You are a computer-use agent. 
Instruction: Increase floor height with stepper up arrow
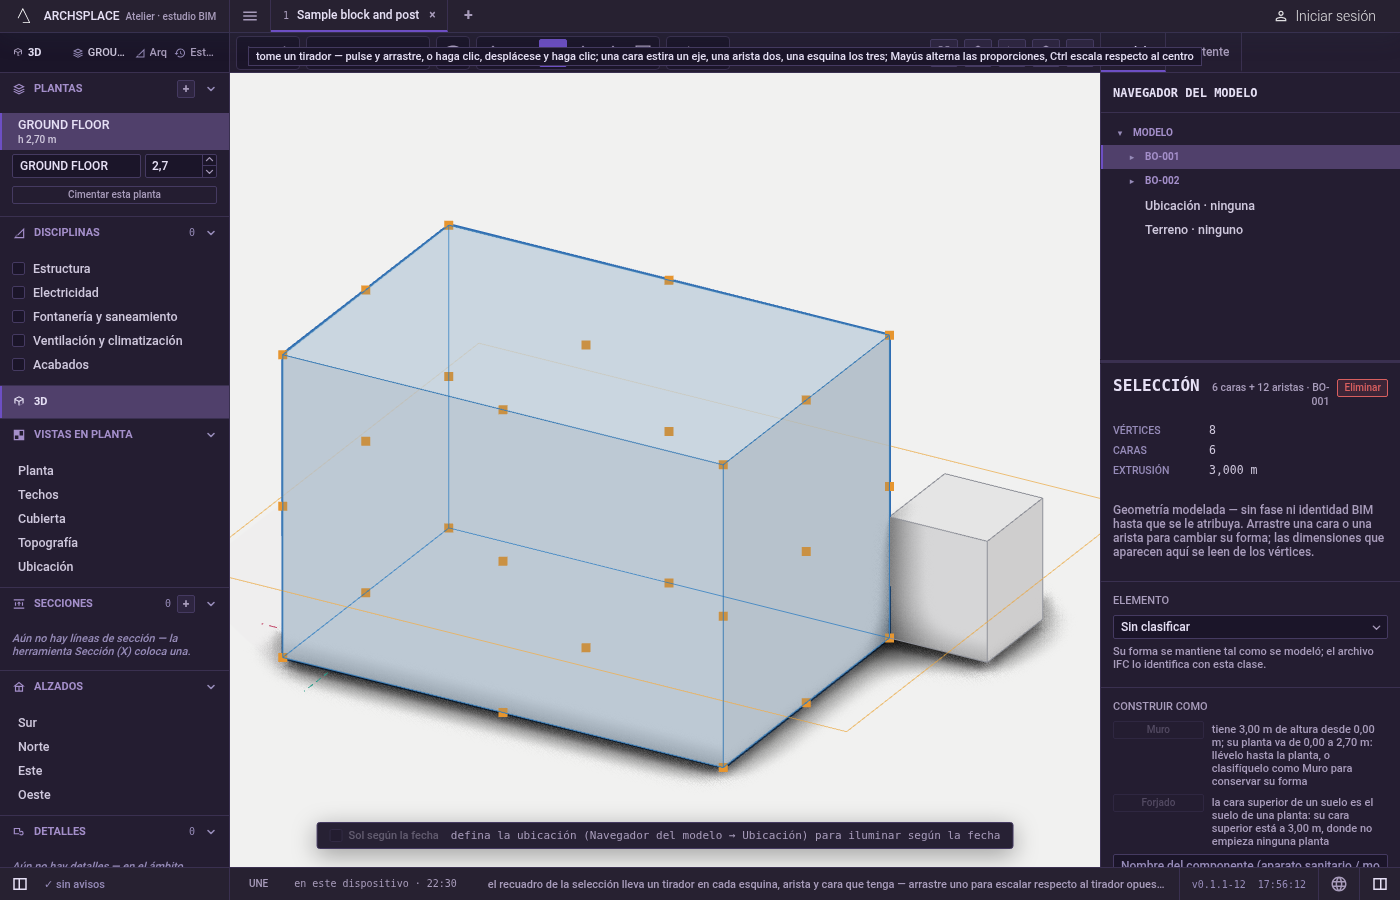209,160
